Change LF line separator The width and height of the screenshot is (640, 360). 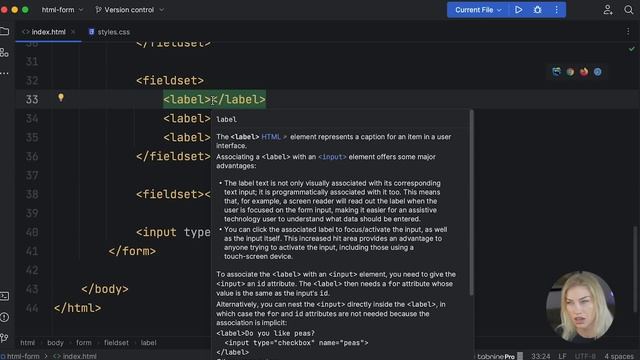coord(562,356)
